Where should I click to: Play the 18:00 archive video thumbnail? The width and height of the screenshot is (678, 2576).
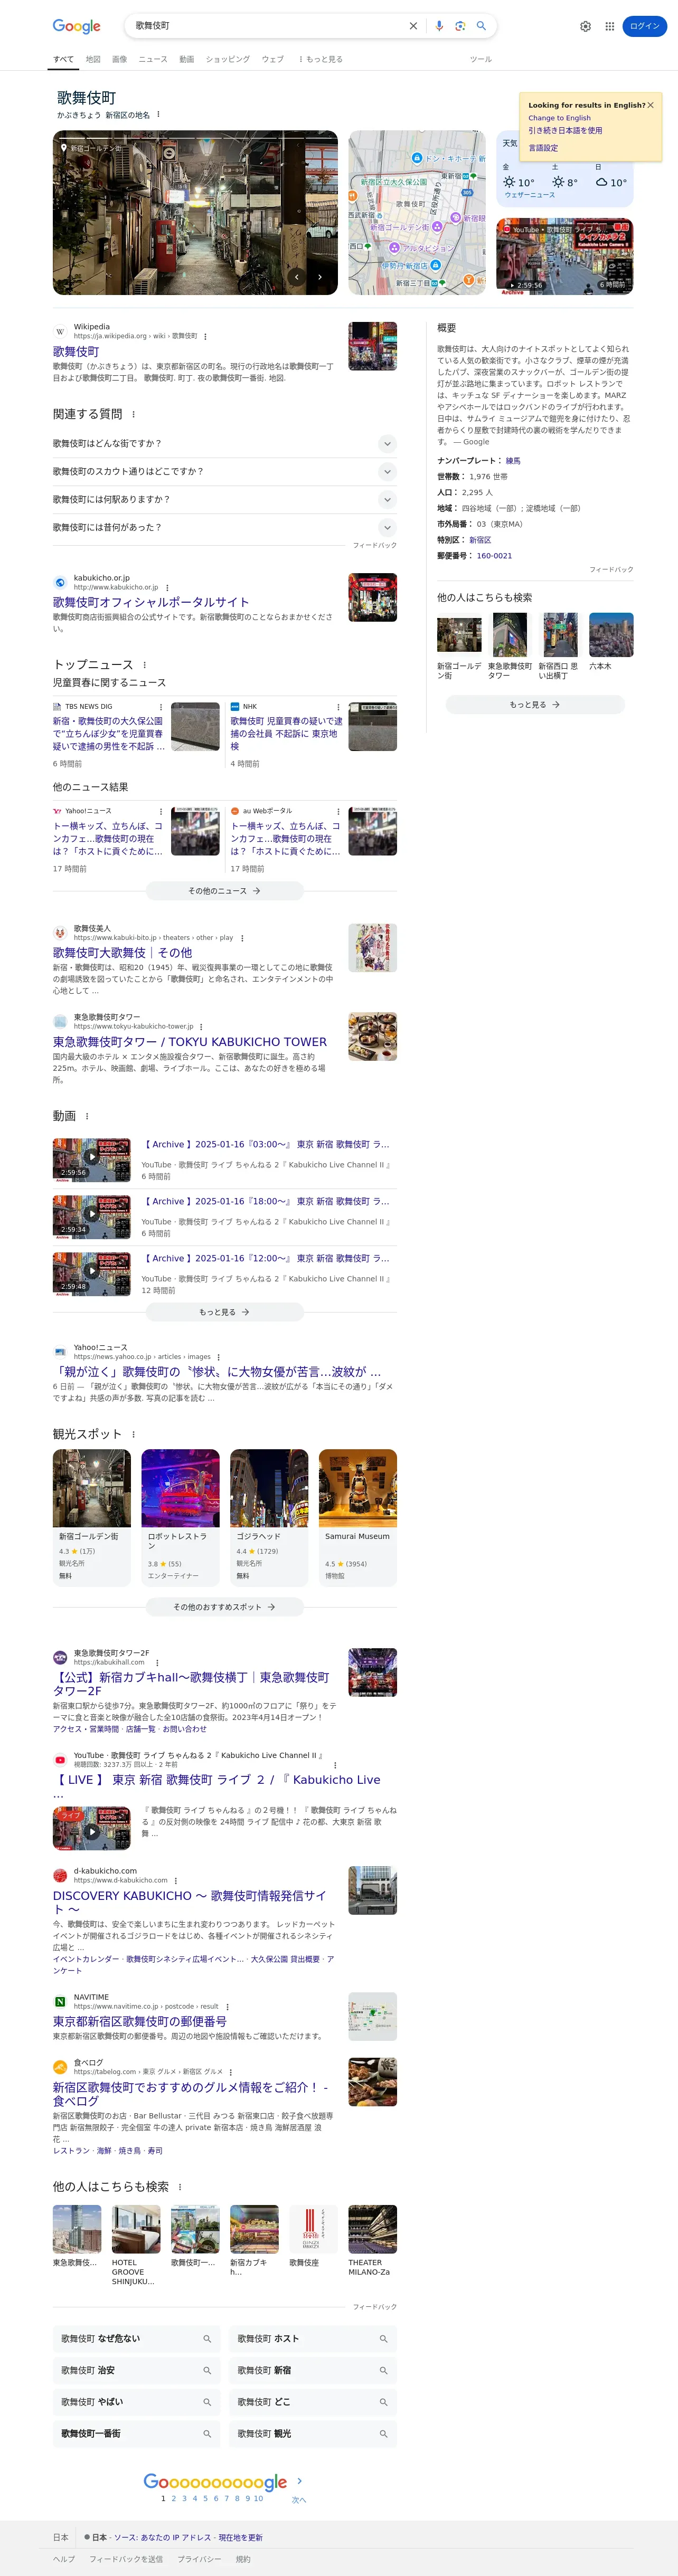(x=91, y=1217)
